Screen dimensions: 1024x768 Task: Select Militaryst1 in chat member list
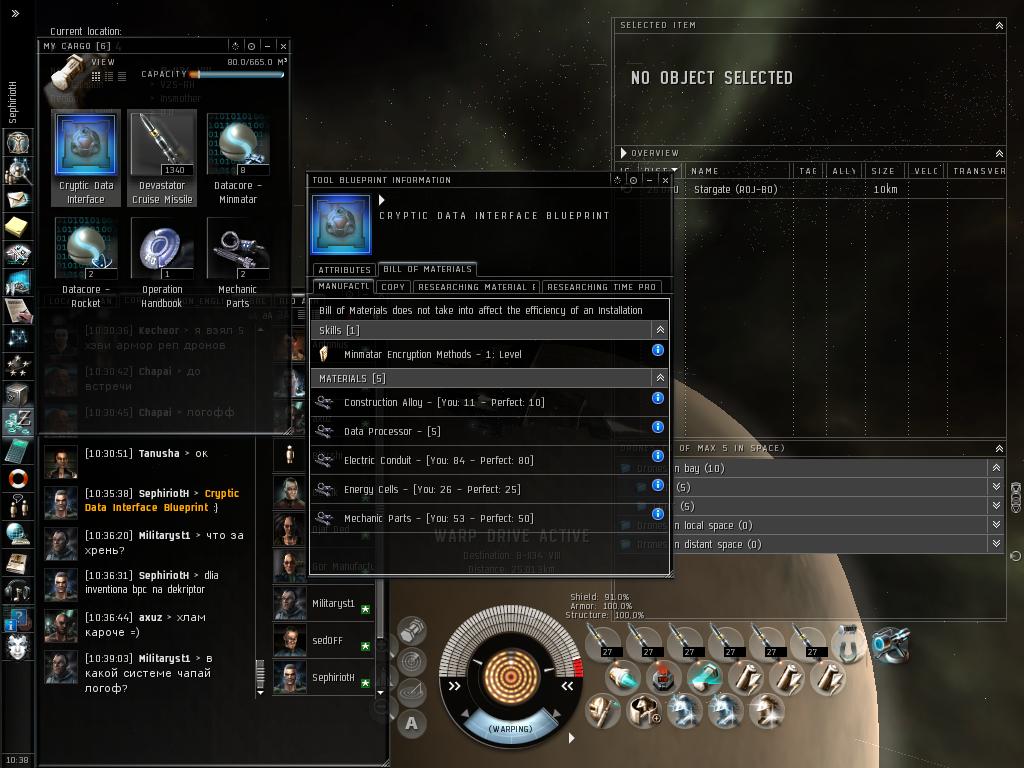click(323, 603)
